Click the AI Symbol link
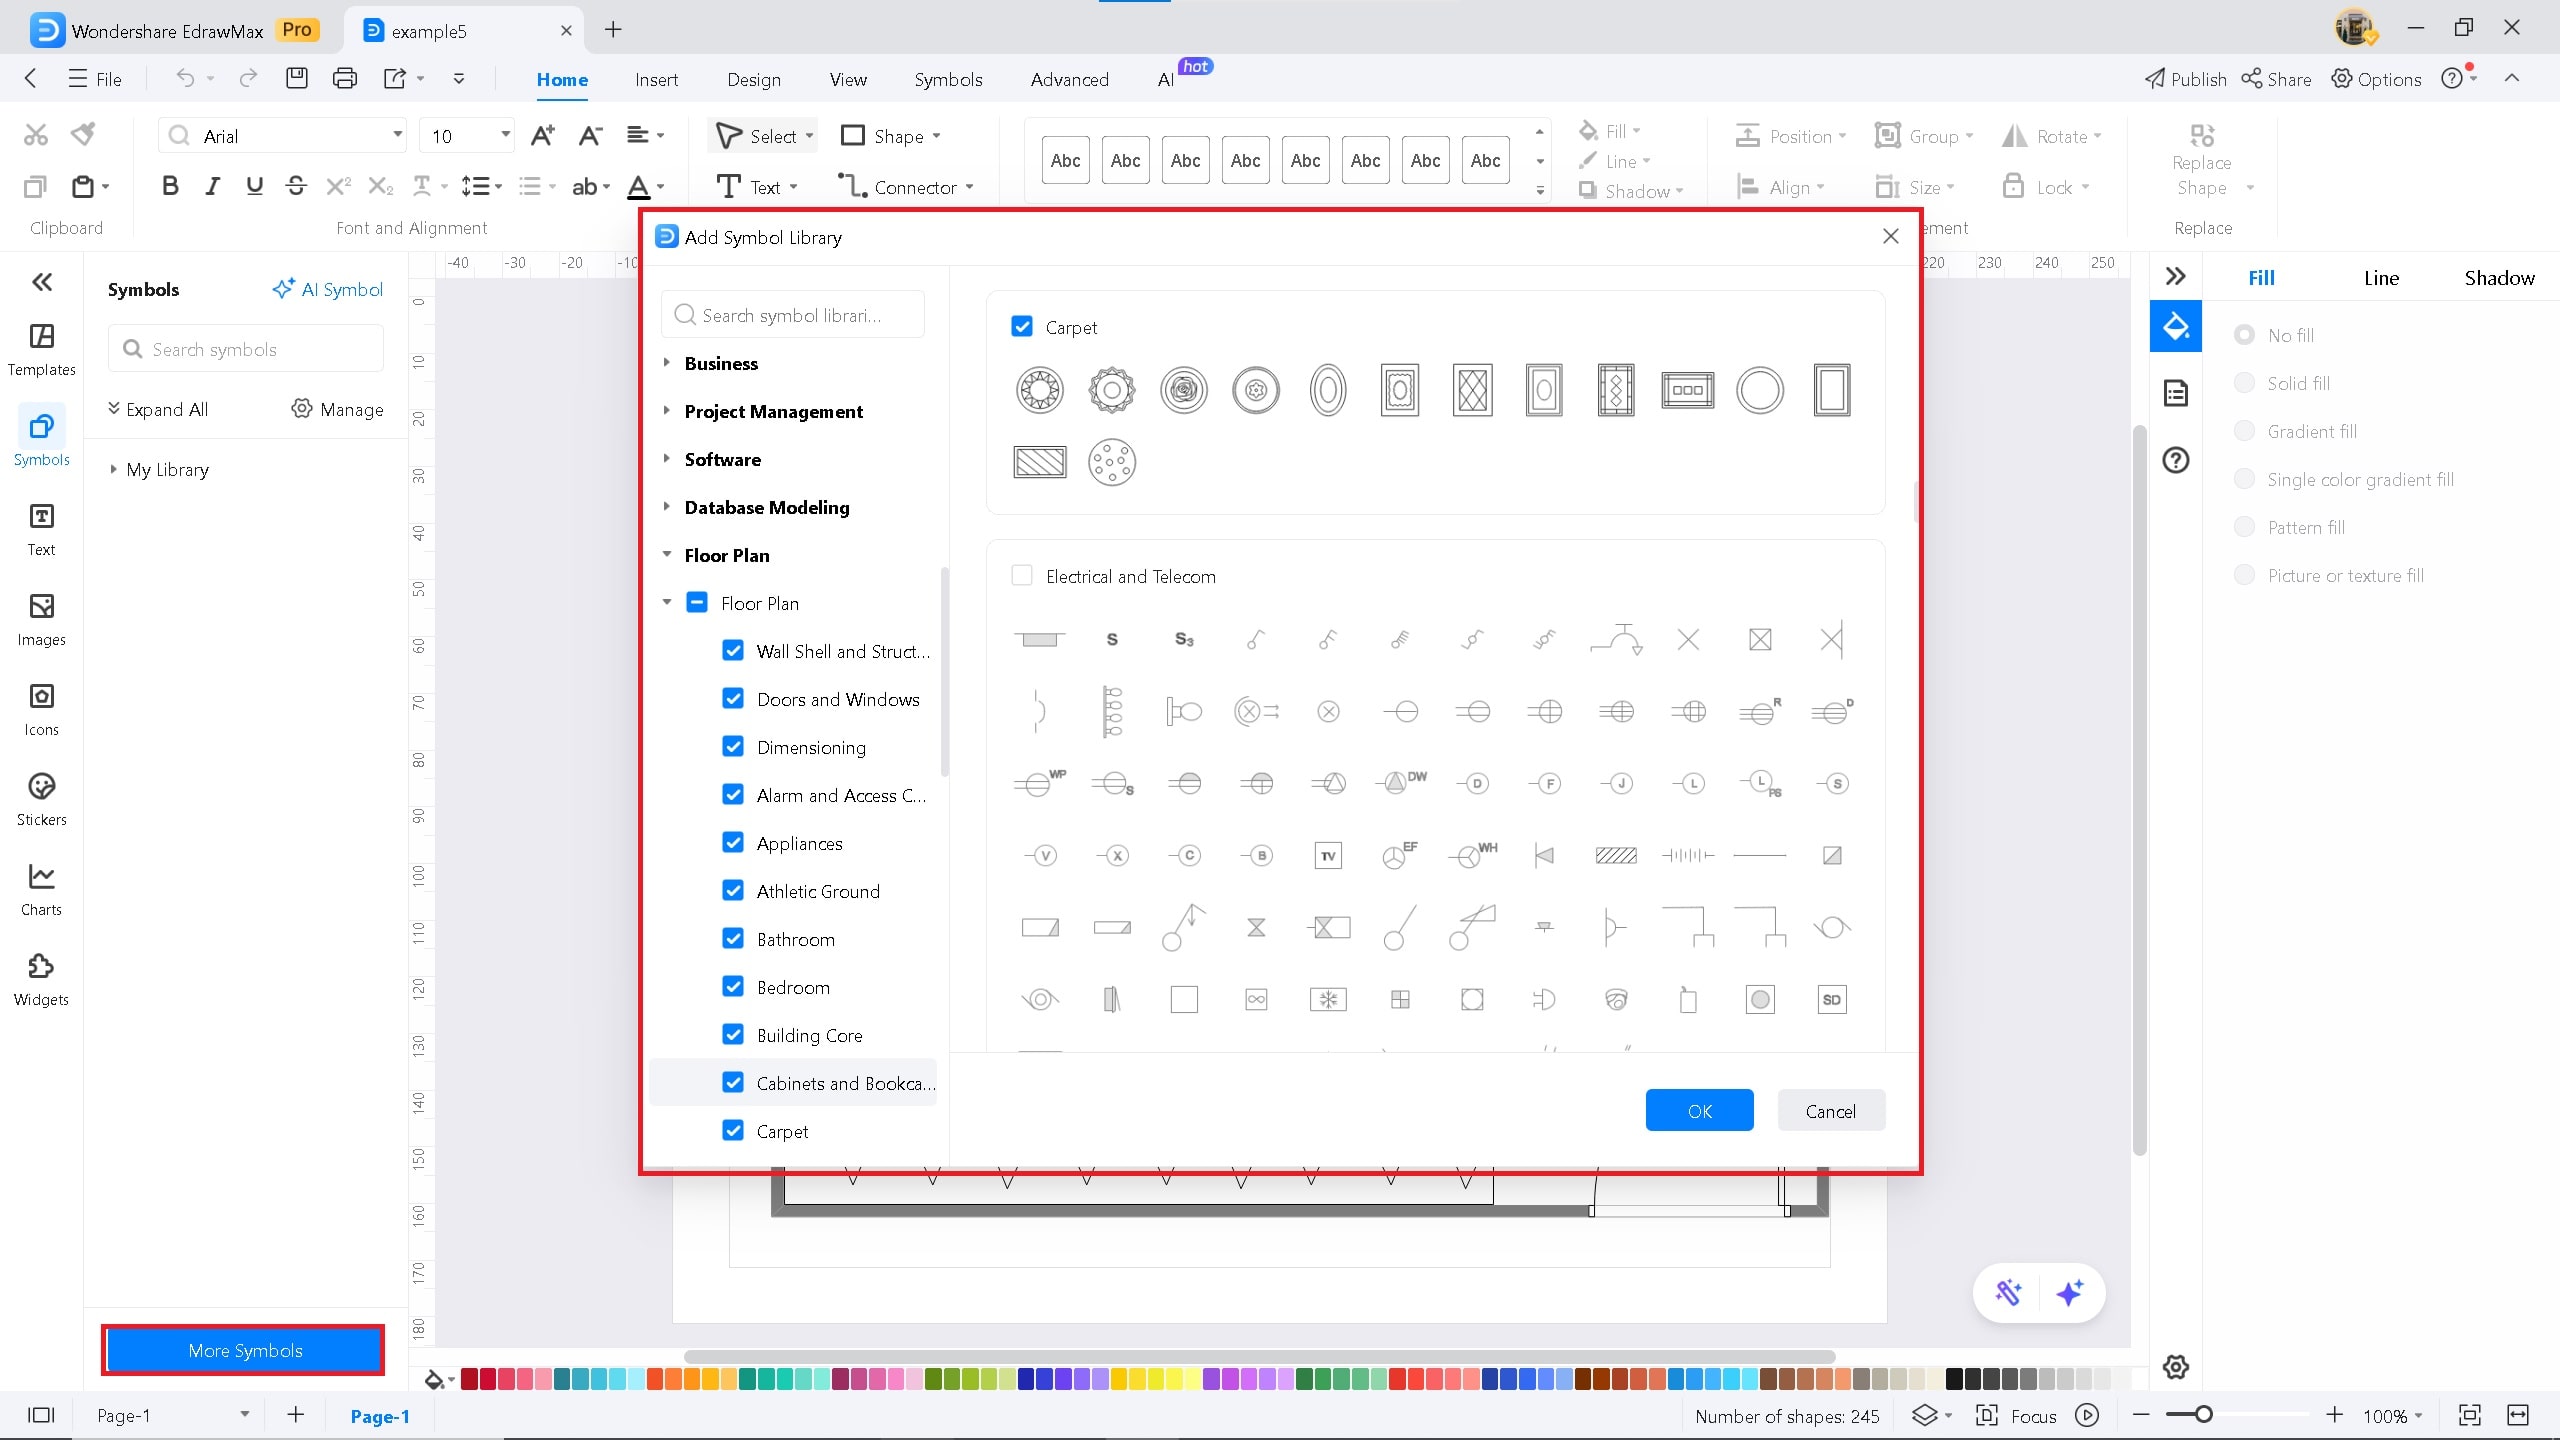Image resolution: width=2560 pixels, height=1440 pixels. tap(328, 289)
